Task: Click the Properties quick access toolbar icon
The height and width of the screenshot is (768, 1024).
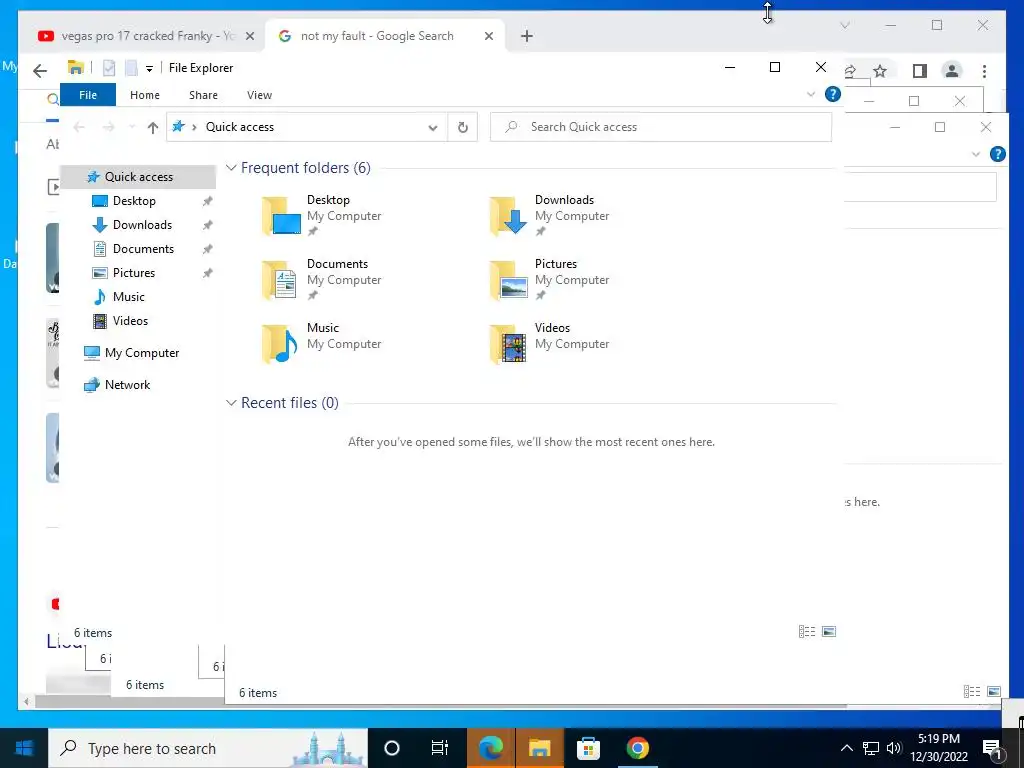Action: click(x=109, y=68)
